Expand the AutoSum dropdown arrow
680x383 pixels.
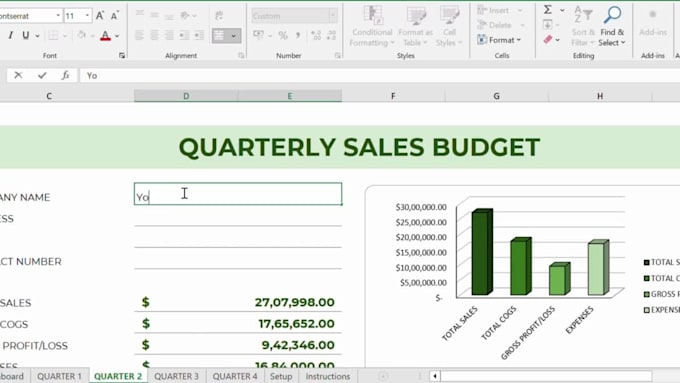[x=562, y=10]
